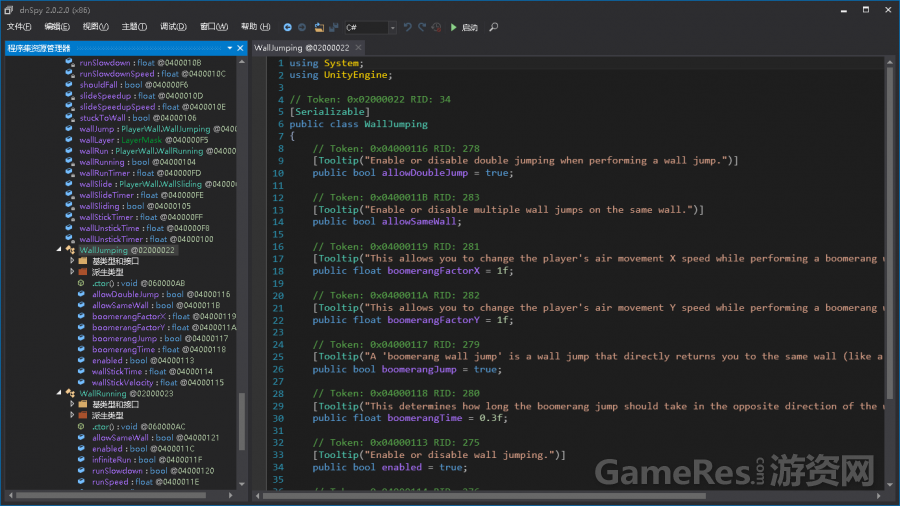Click the WallJumping class name in code
The image size is (900, 506).
point(396,124)
